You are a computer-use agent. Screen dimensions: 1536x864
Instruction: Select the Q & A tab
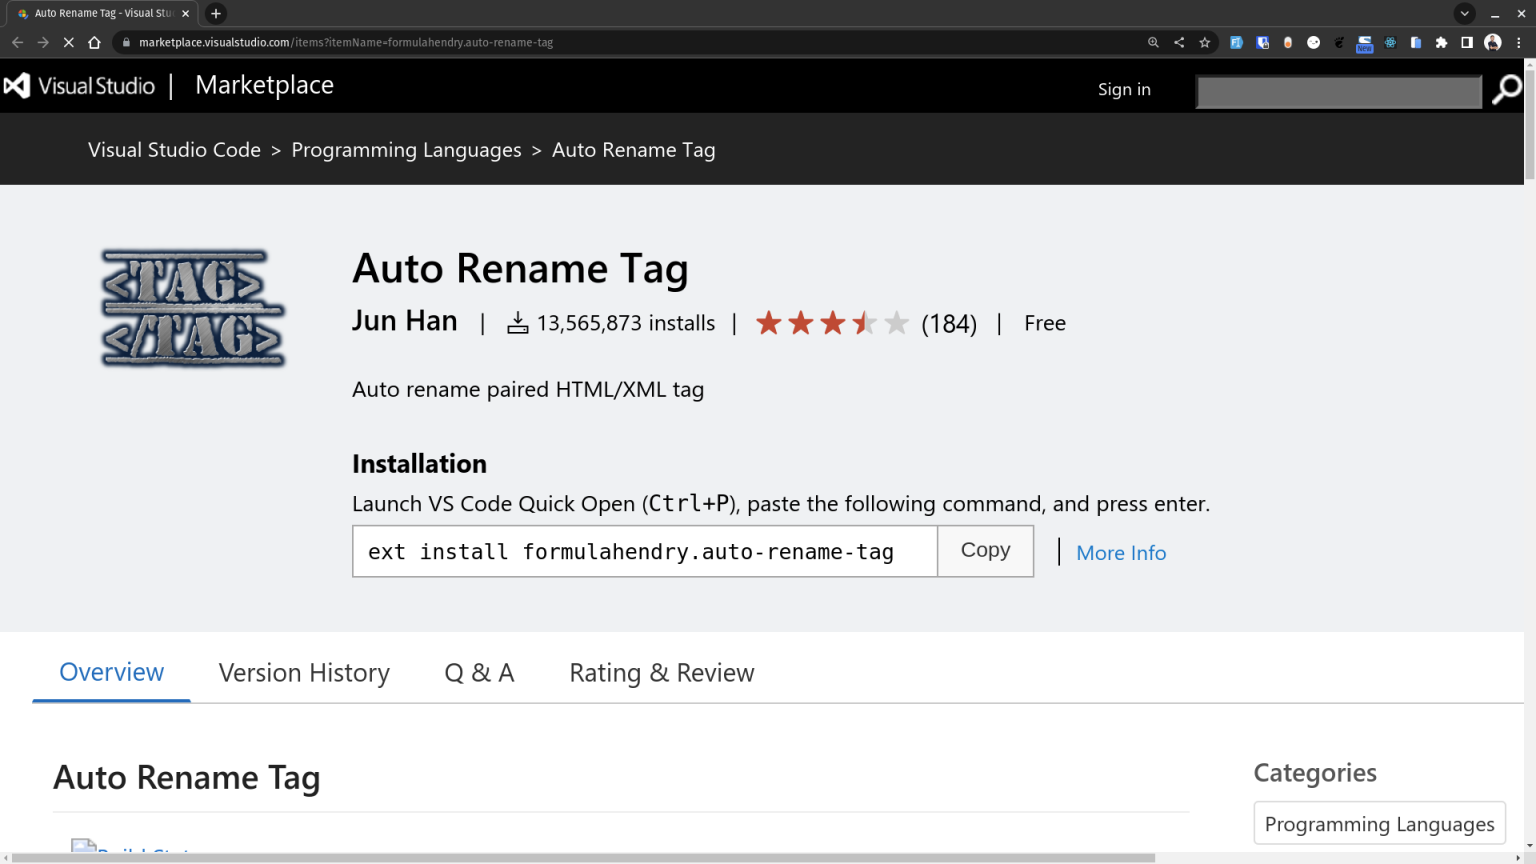(479, 673)
